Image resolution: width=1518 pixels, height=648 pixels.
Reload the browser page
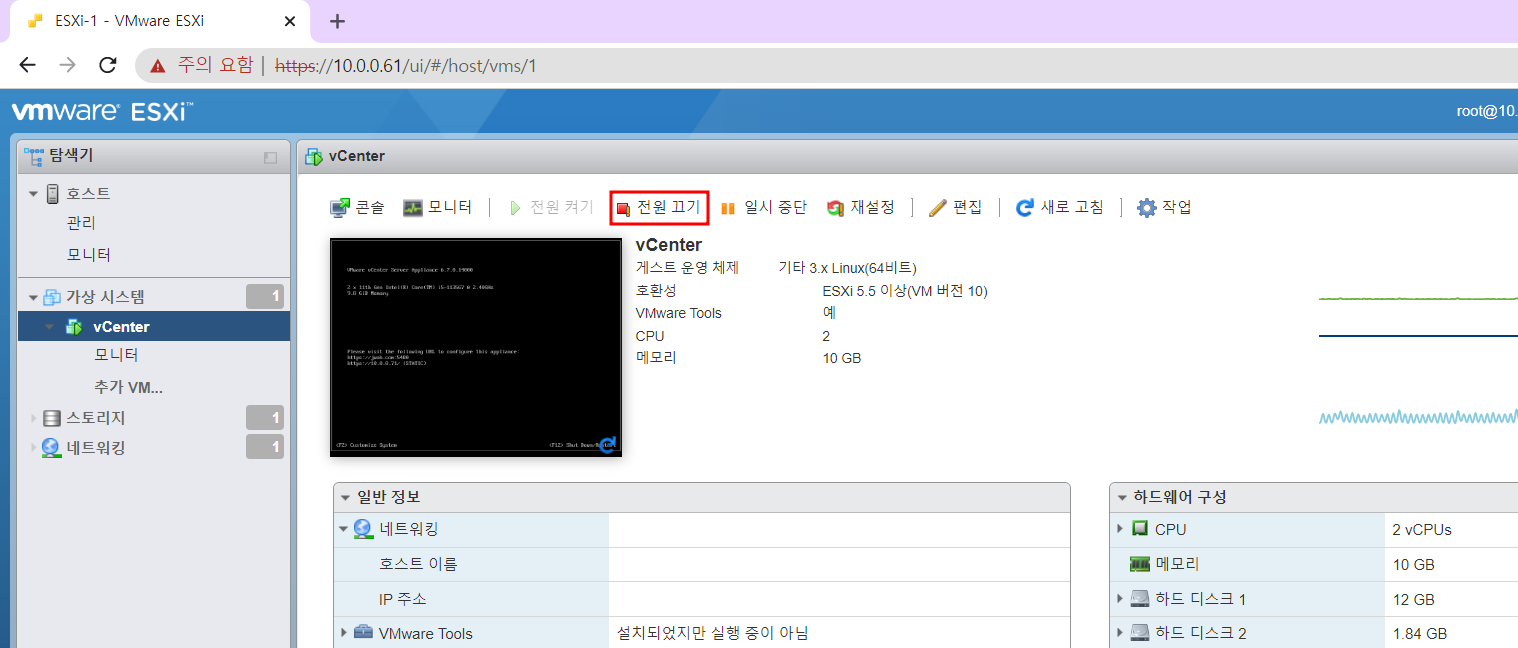pos(107,65)
